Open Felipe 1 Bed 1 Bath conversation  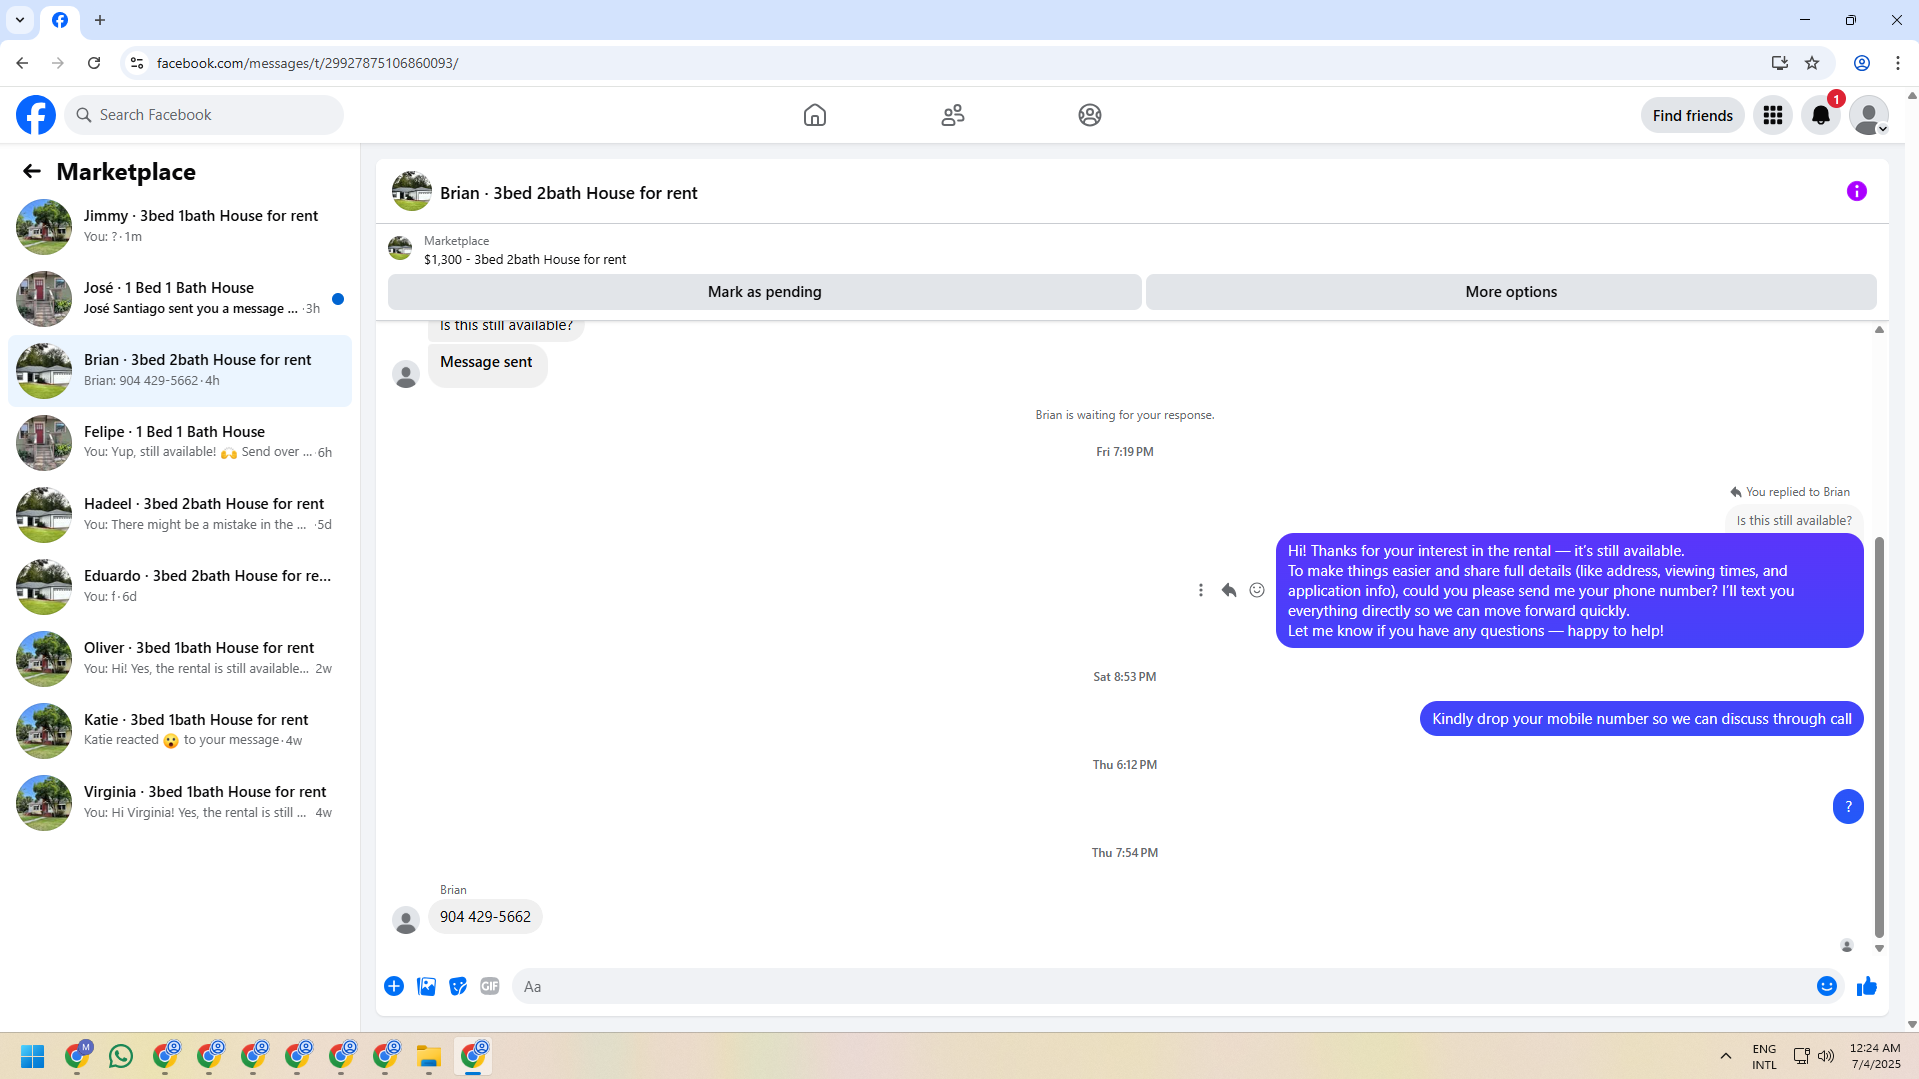coord(180,443)
